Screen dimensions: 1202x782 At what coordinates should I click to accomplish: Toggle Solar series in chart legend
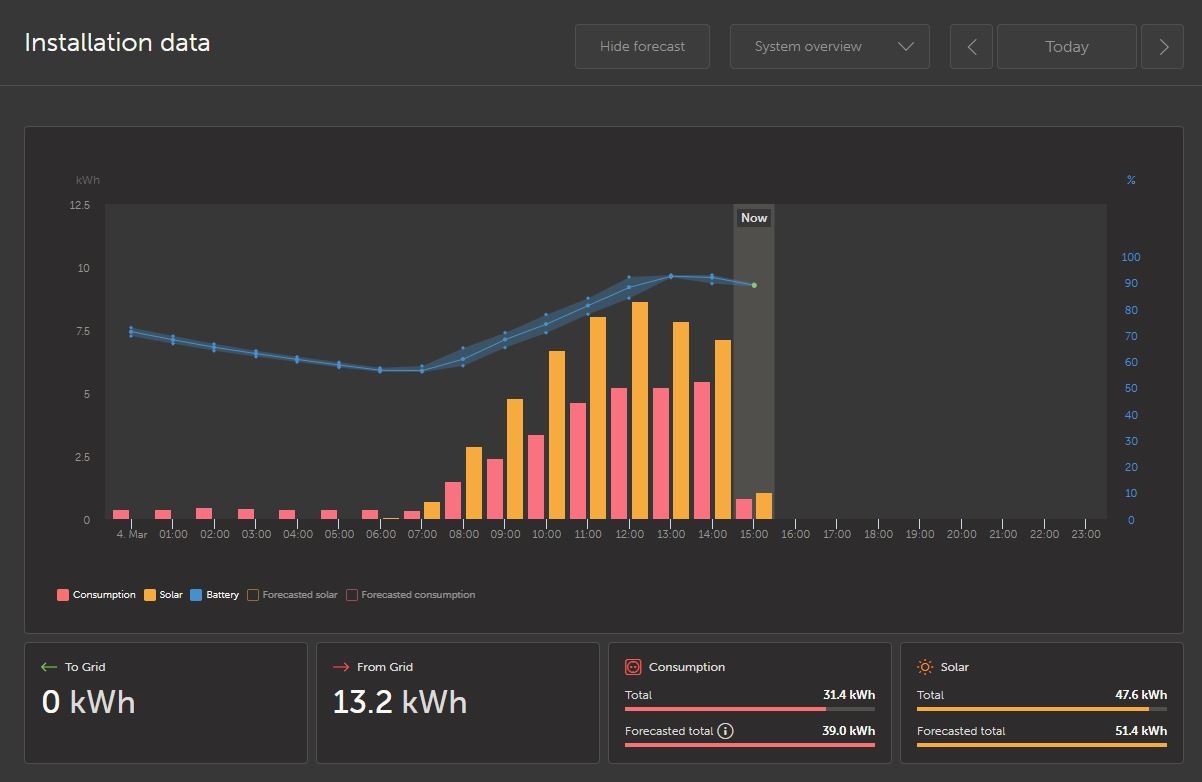(163, 595)
